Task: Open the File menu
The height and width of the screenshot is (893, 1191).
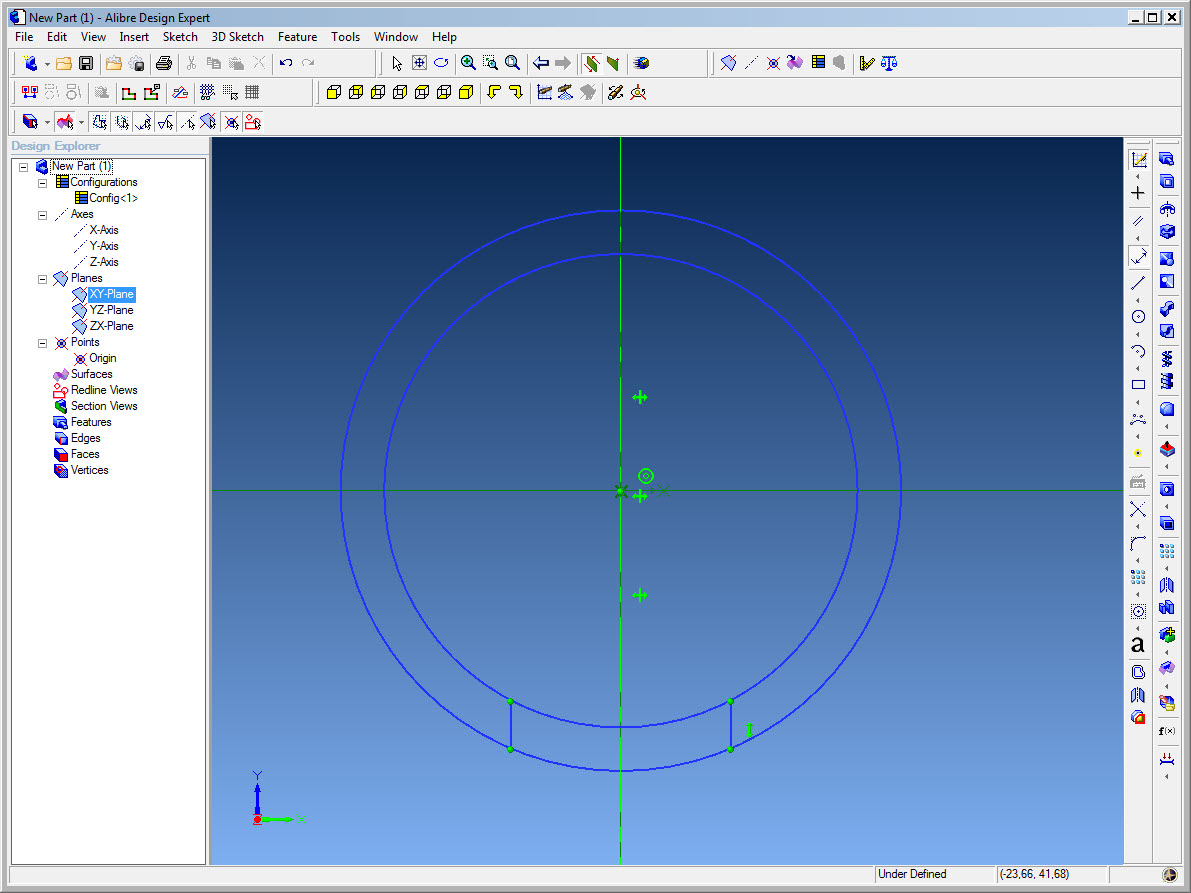Action: [x=24, y=36]
